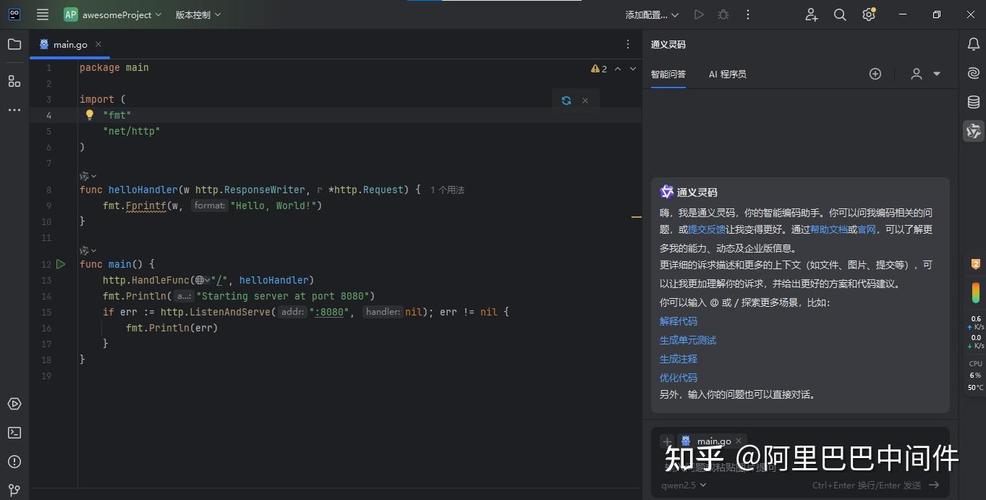Open the Problems tool window icon
This screenshot has width=986, height=500.
pyautogui.click(x=14, y=462)
